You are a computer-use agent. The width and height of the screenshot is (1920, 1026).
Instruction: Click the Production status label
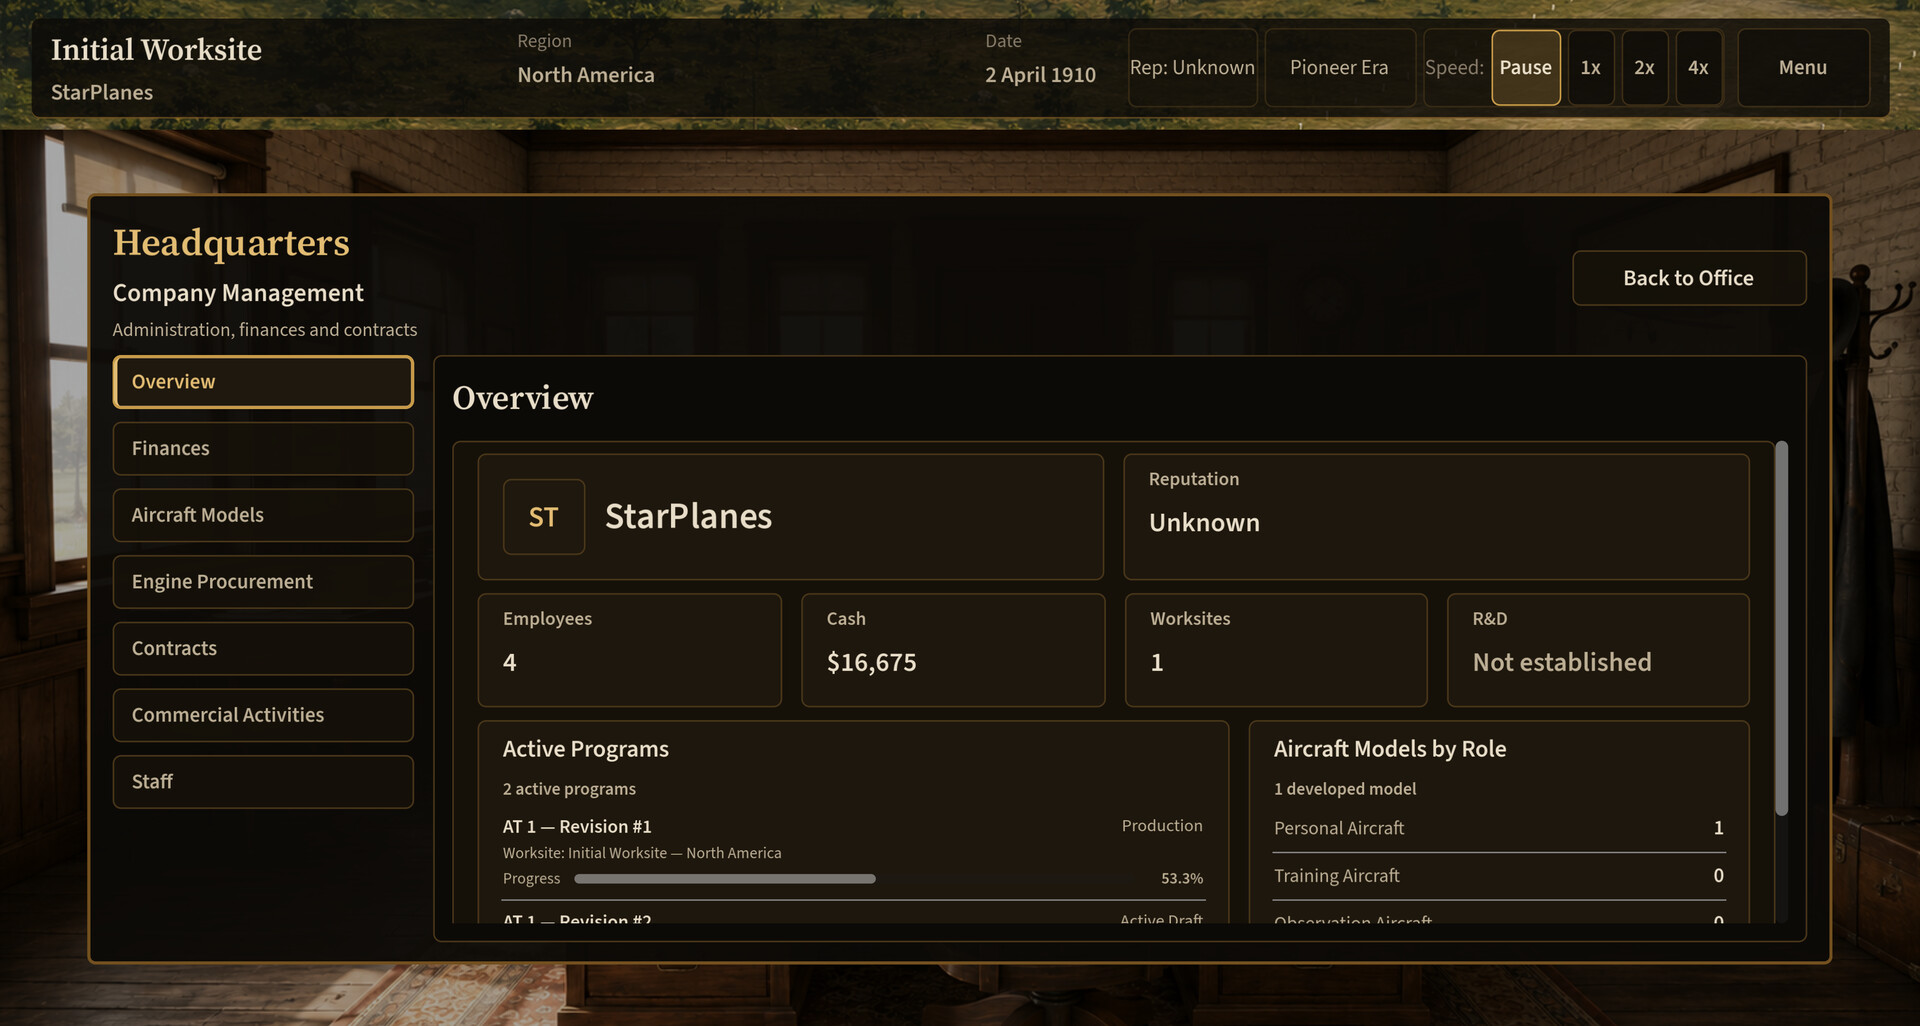coord(1162,826)
